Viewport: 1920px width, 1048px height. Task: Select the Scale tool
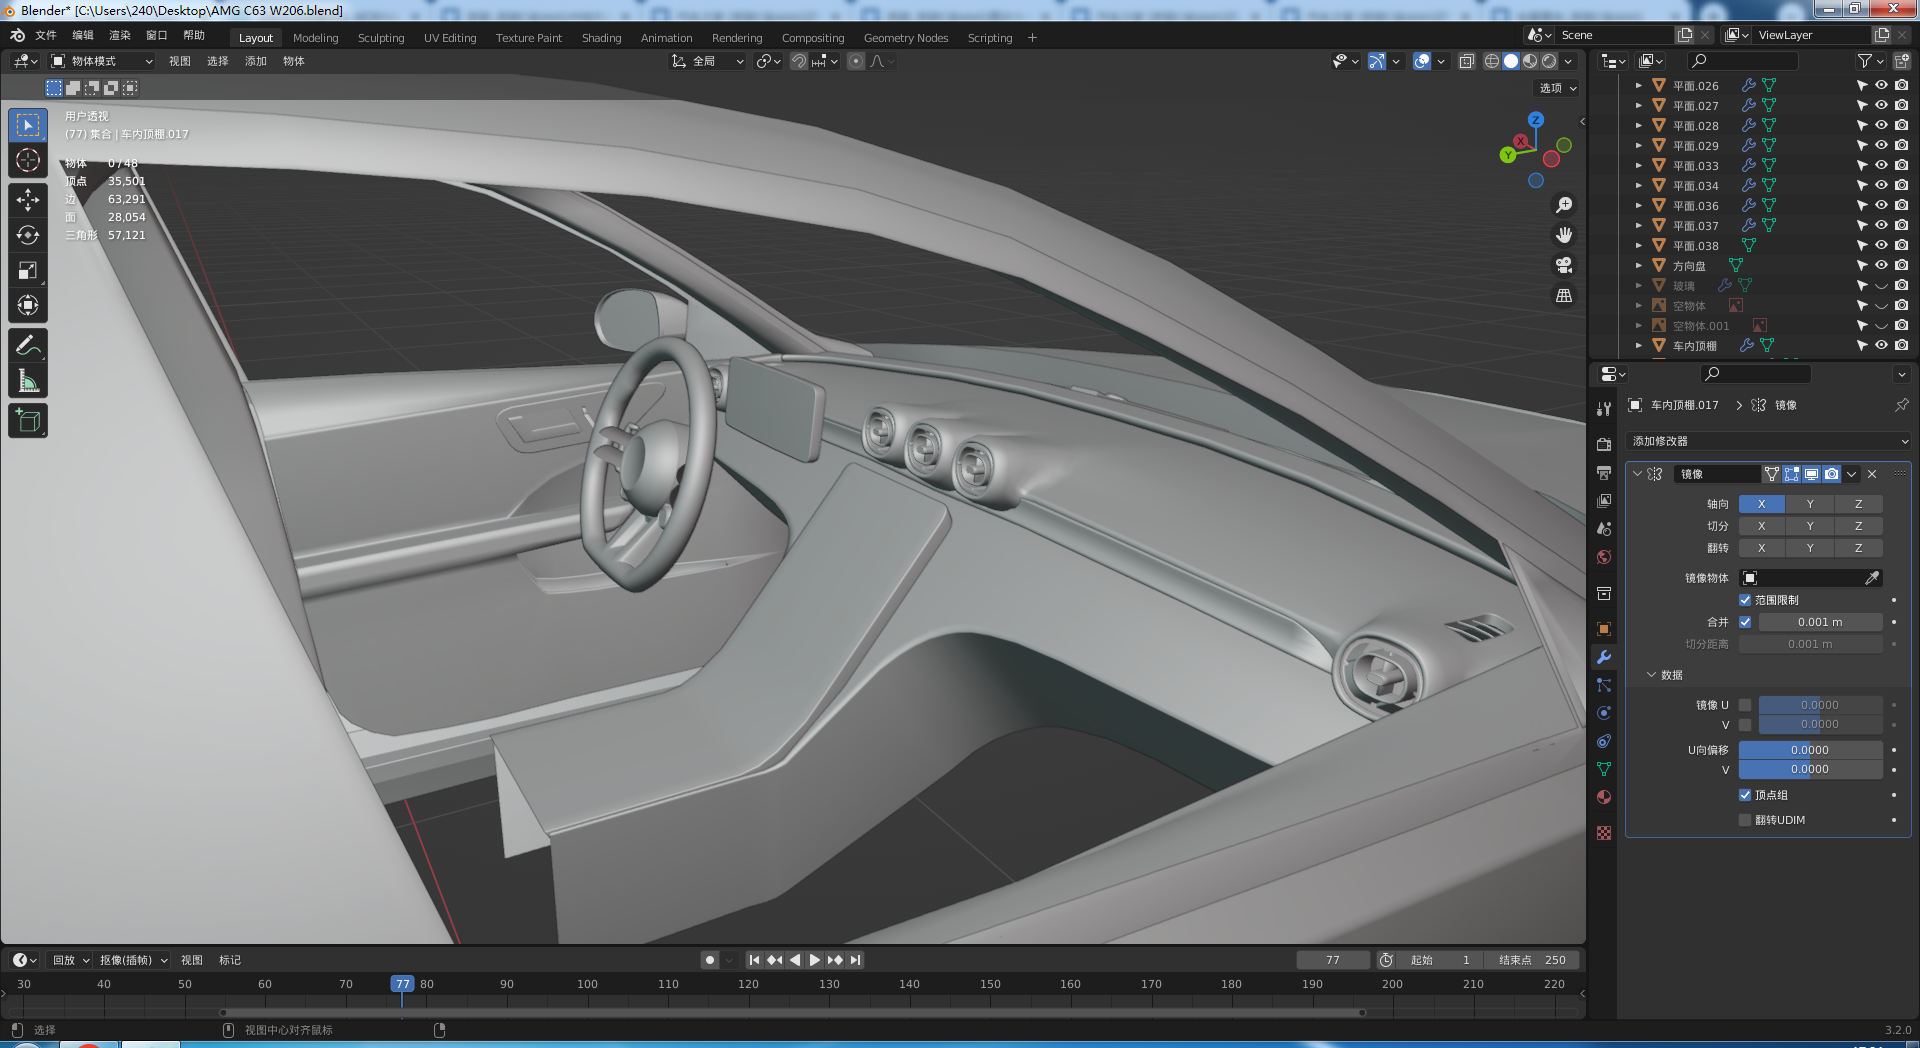click(x=28, y=270)
